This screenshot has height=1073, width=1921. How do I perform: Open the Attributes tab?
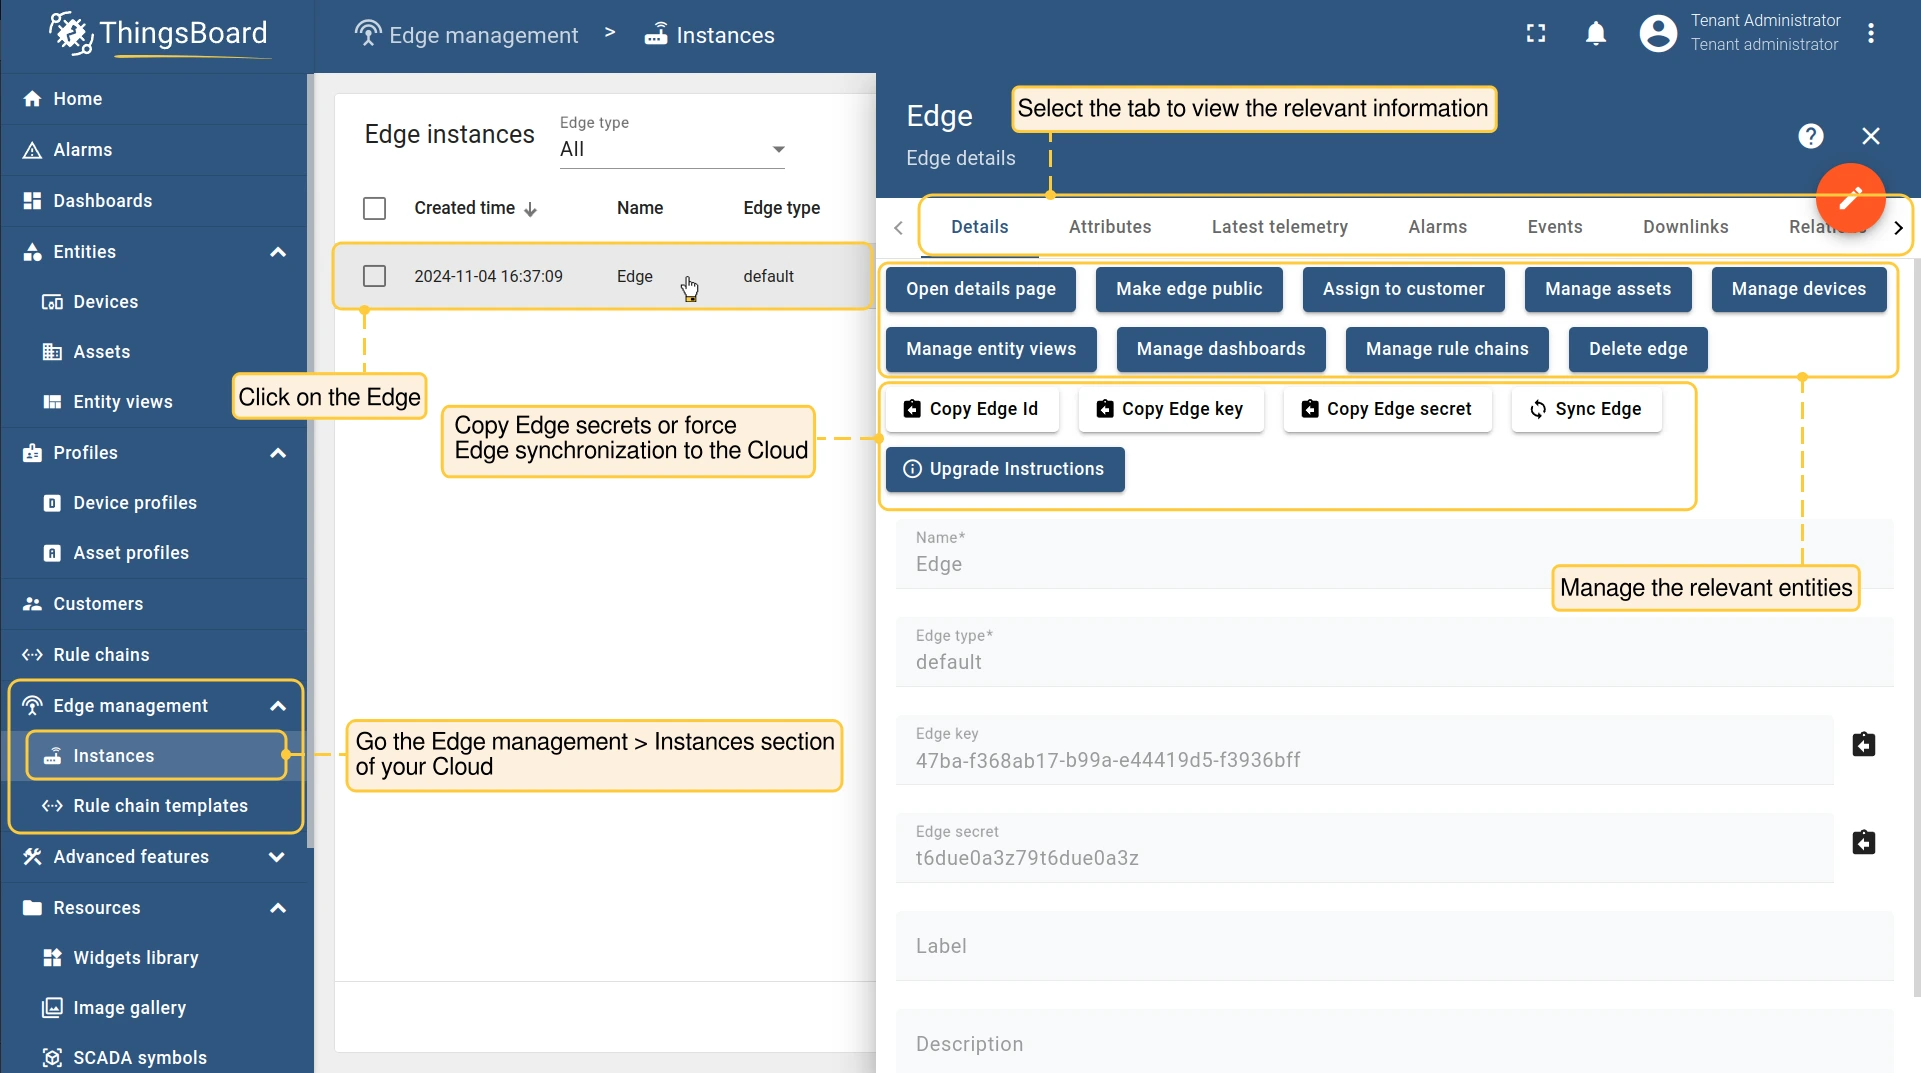(1109, 227)
